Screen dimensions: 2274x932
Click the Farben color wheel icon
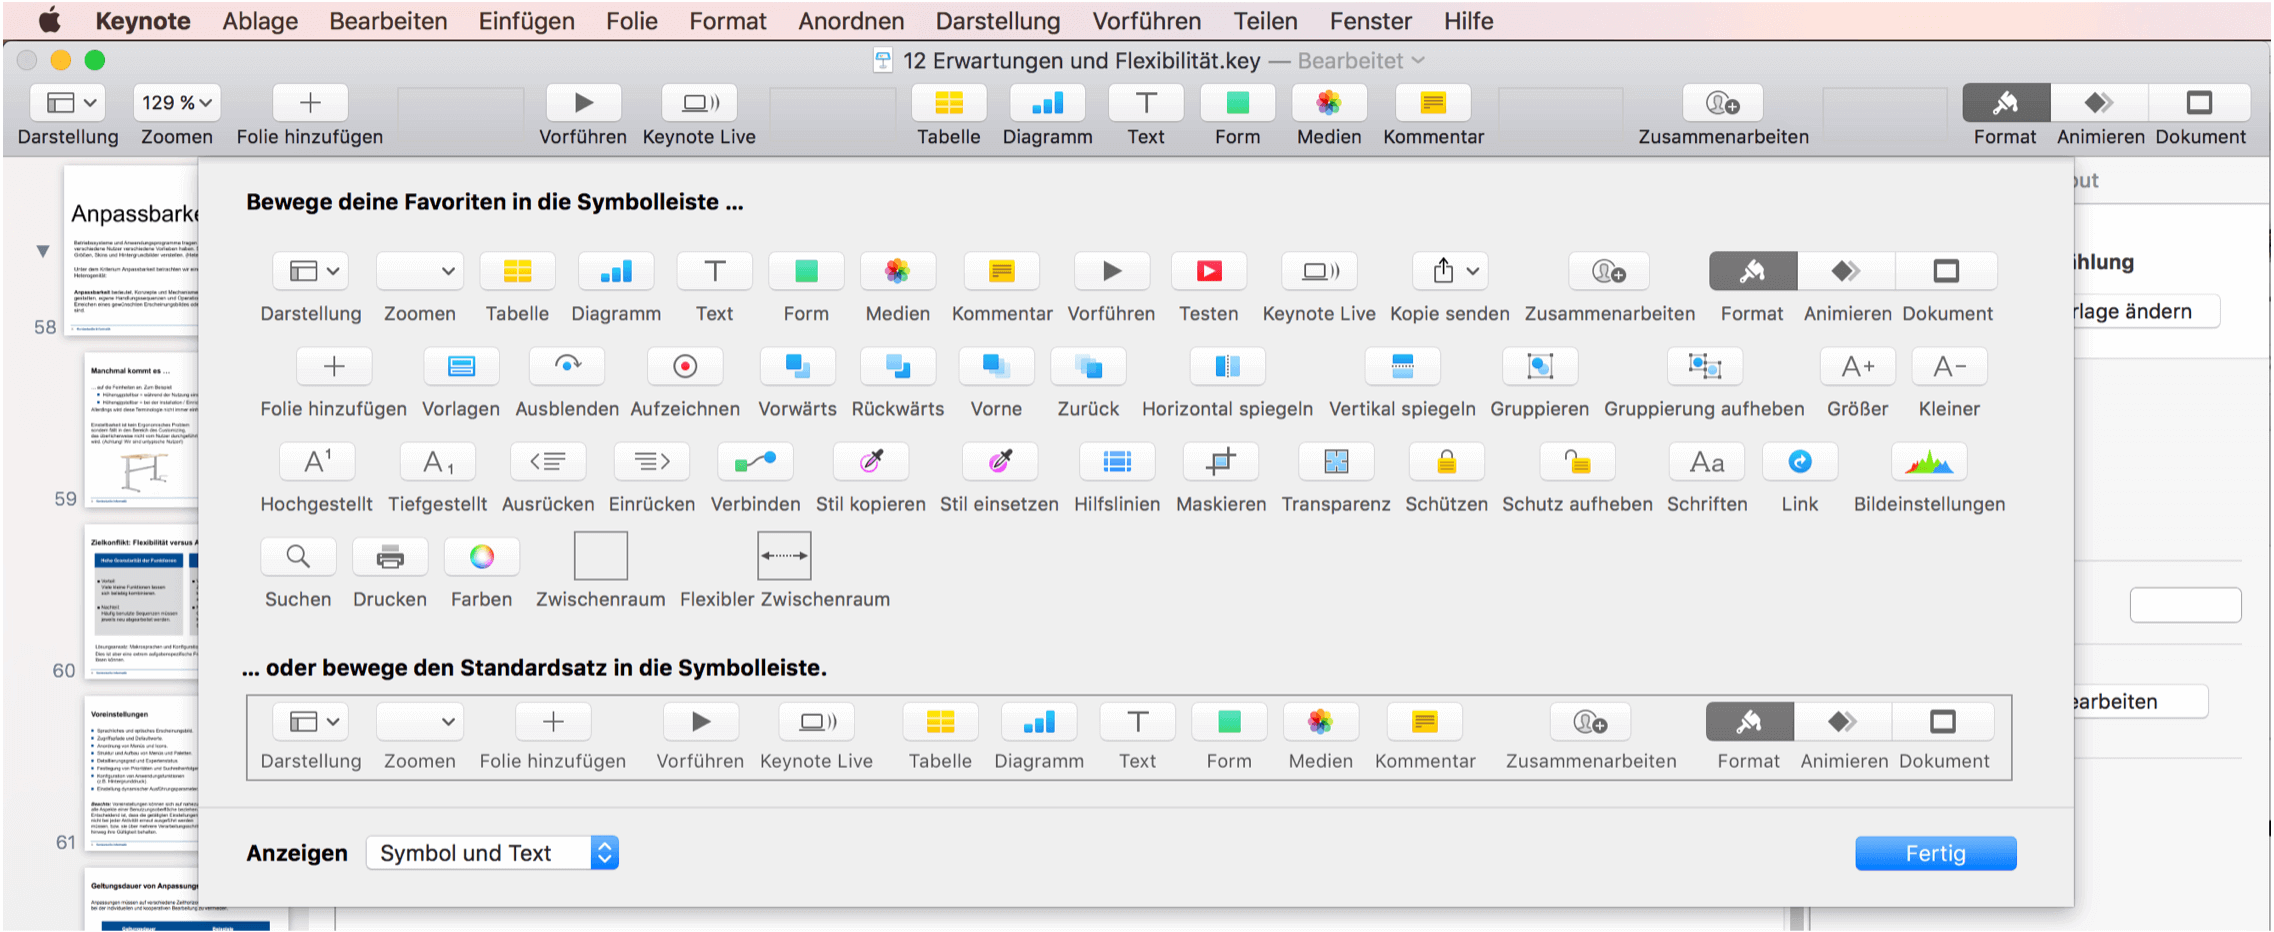[481, 556]
